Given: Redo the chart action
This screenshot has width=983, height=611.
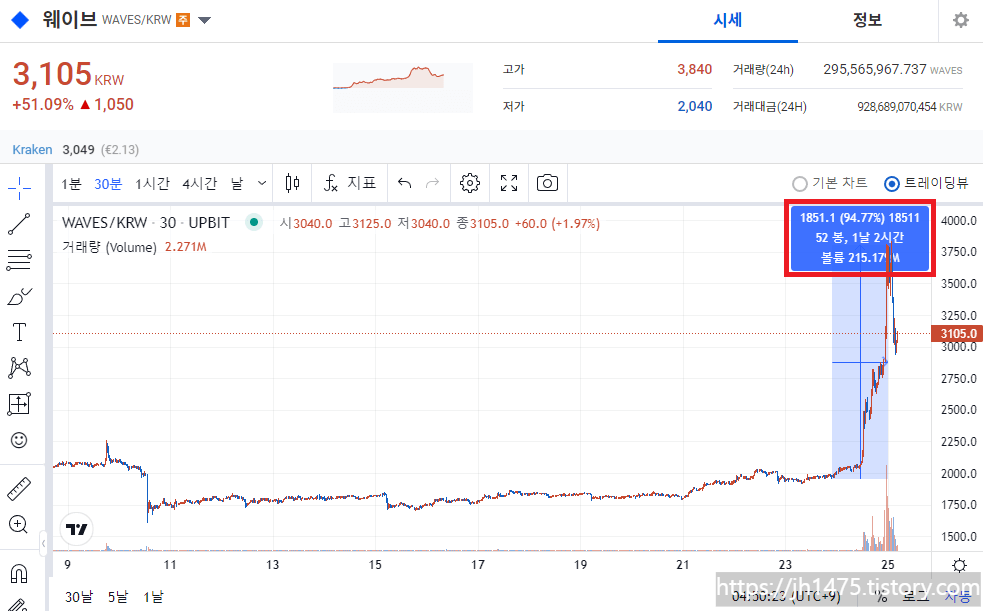Looking at the screenshot, I should (x=433, y=183).
